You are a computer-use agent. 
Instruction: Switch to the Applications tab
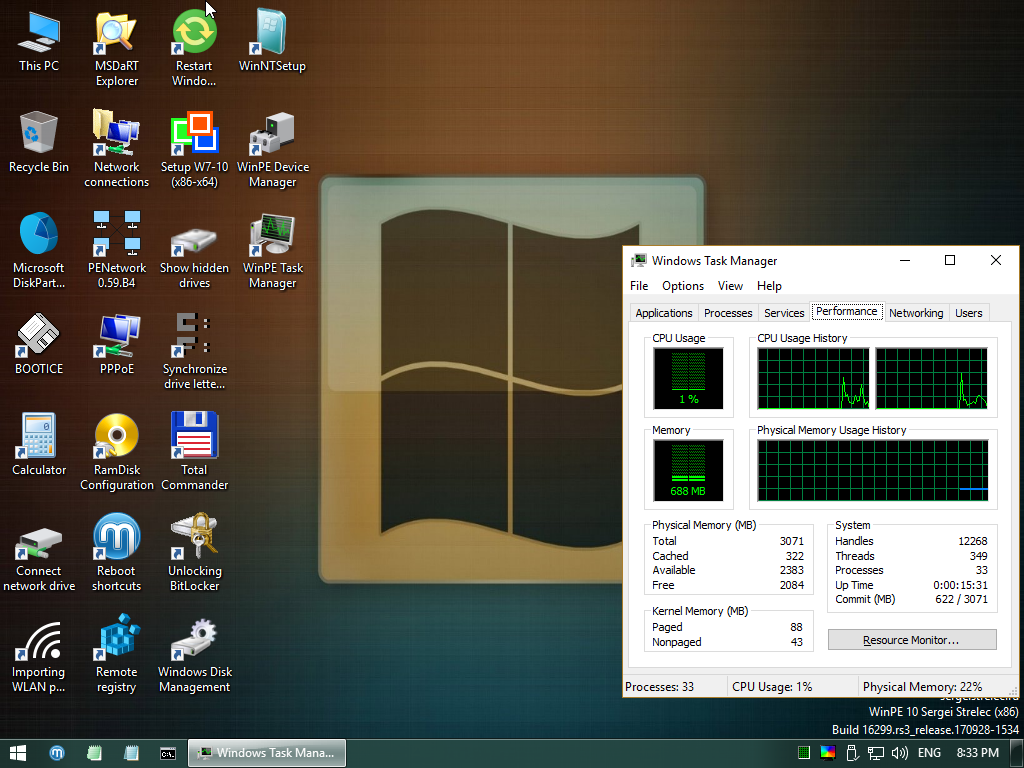tap(664, 313)
